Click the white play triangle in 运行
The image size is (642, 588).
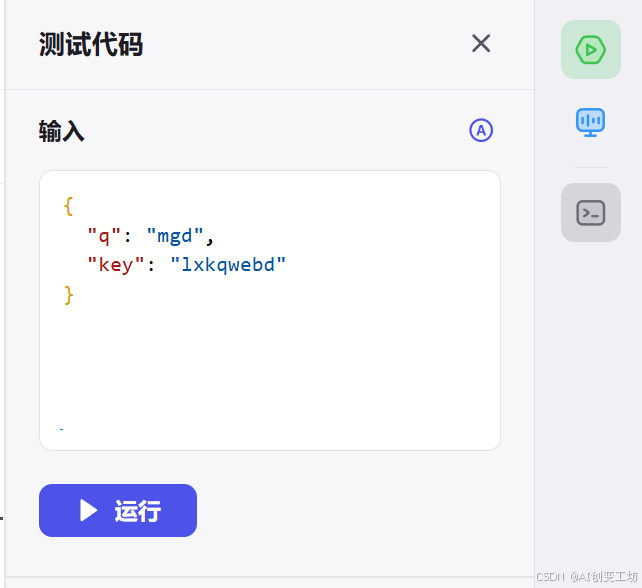(x=88, y=510)
